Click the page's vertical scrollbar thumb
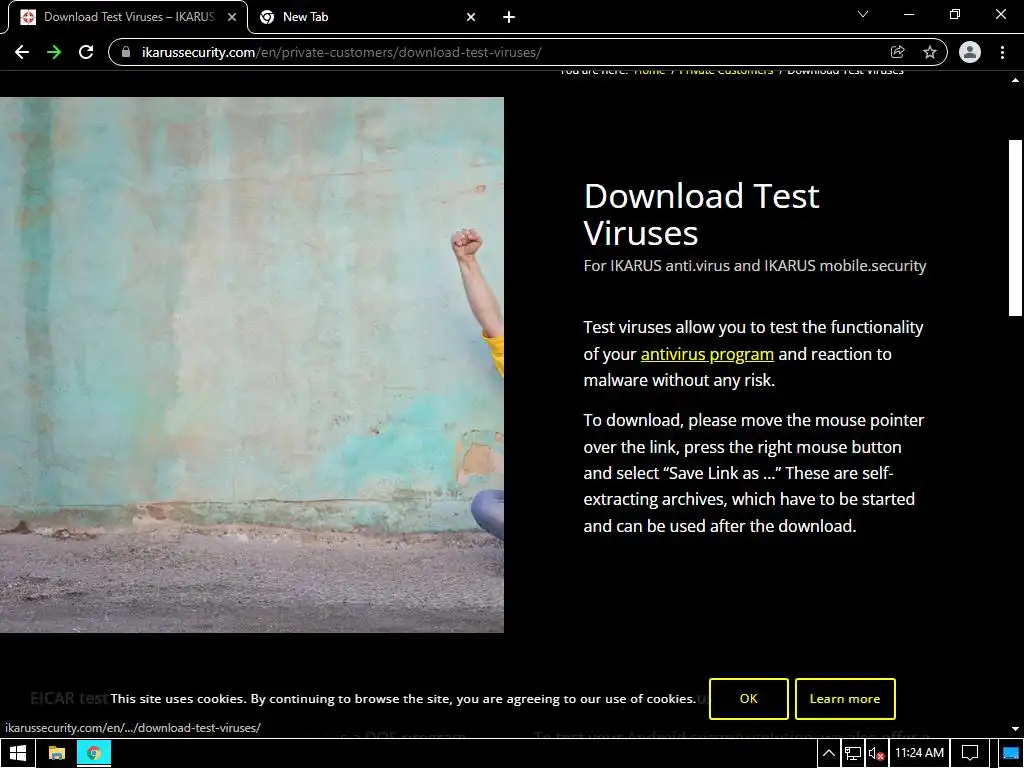1024x768 pixels. (1016, 228)
